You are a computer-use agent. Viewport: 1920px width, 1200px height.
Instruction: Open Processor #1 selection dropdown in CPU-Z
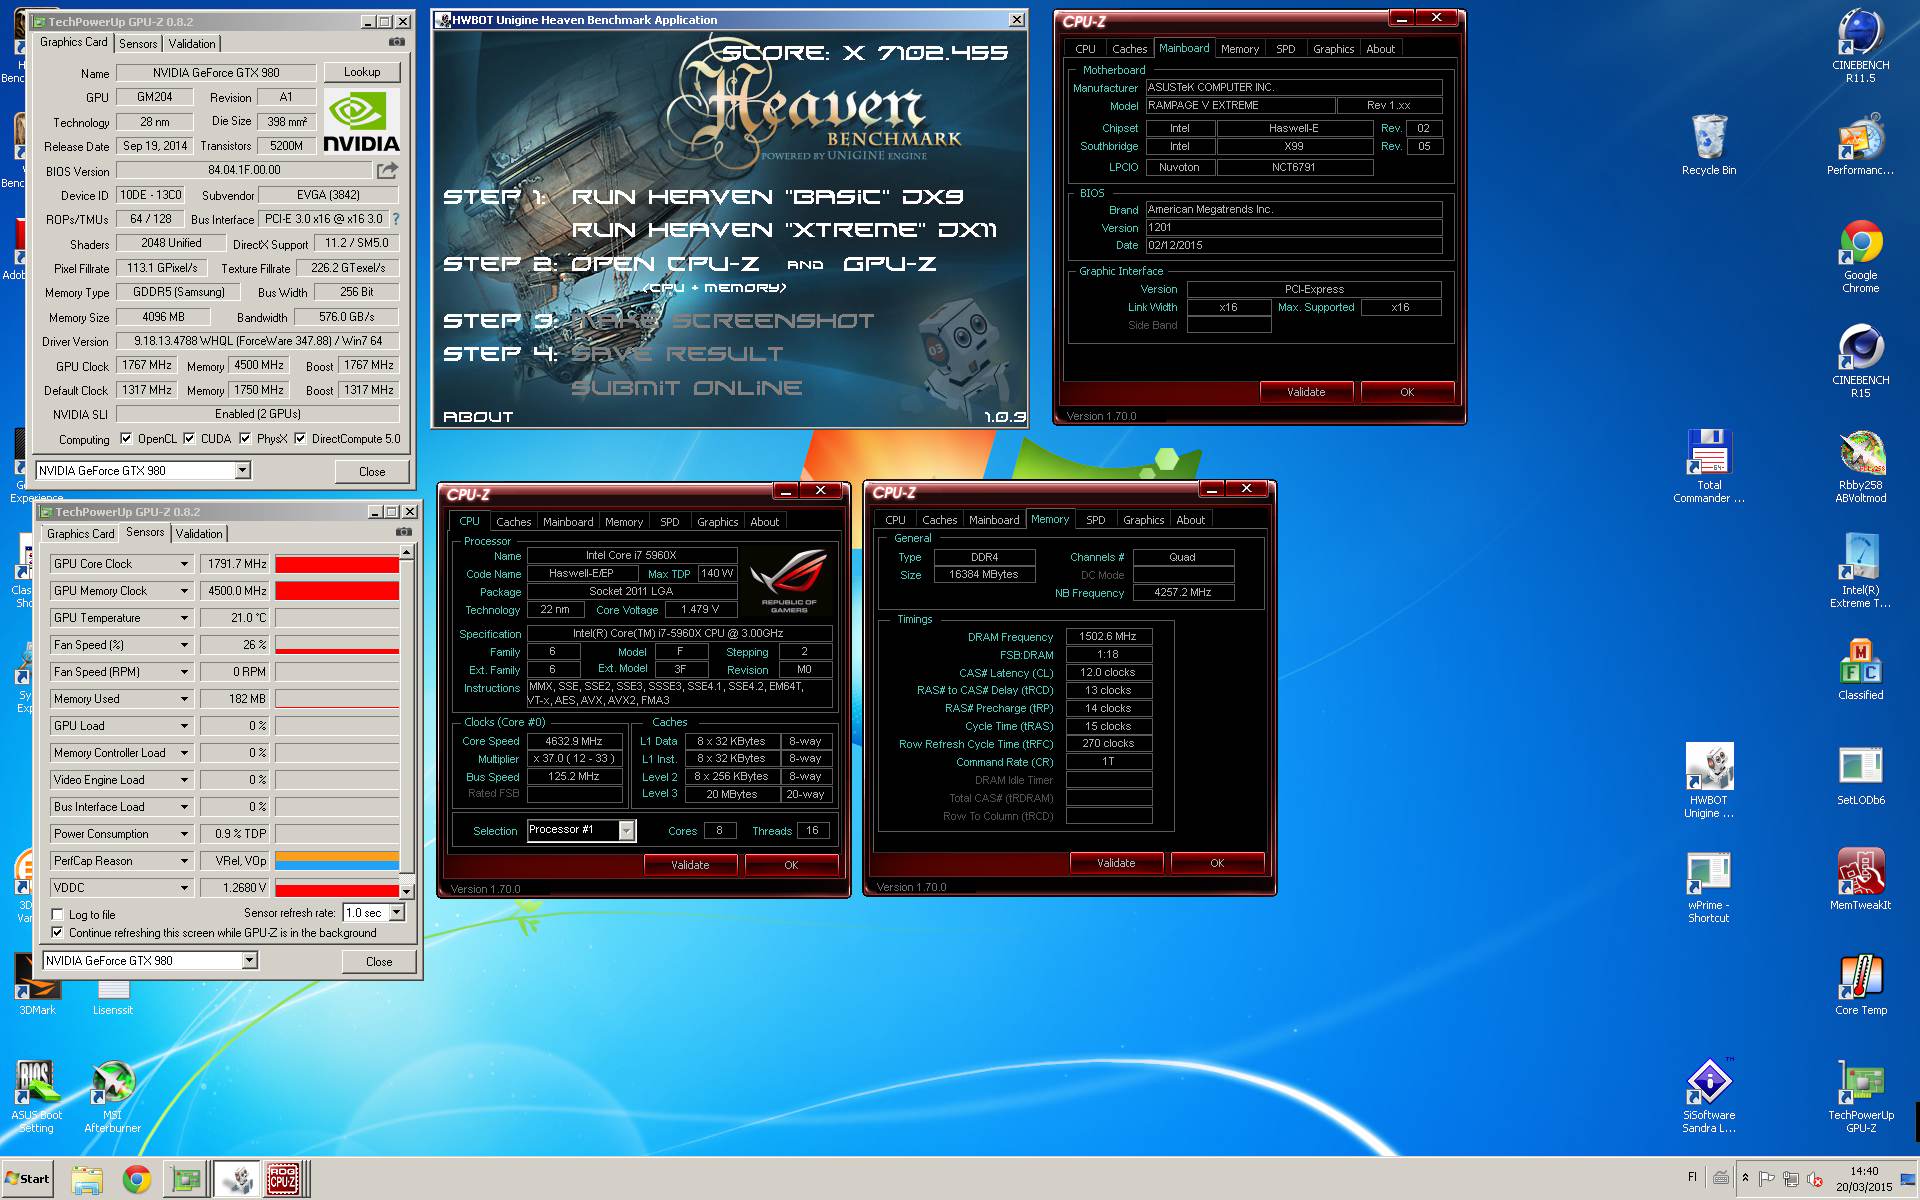[x=627, y=830]
